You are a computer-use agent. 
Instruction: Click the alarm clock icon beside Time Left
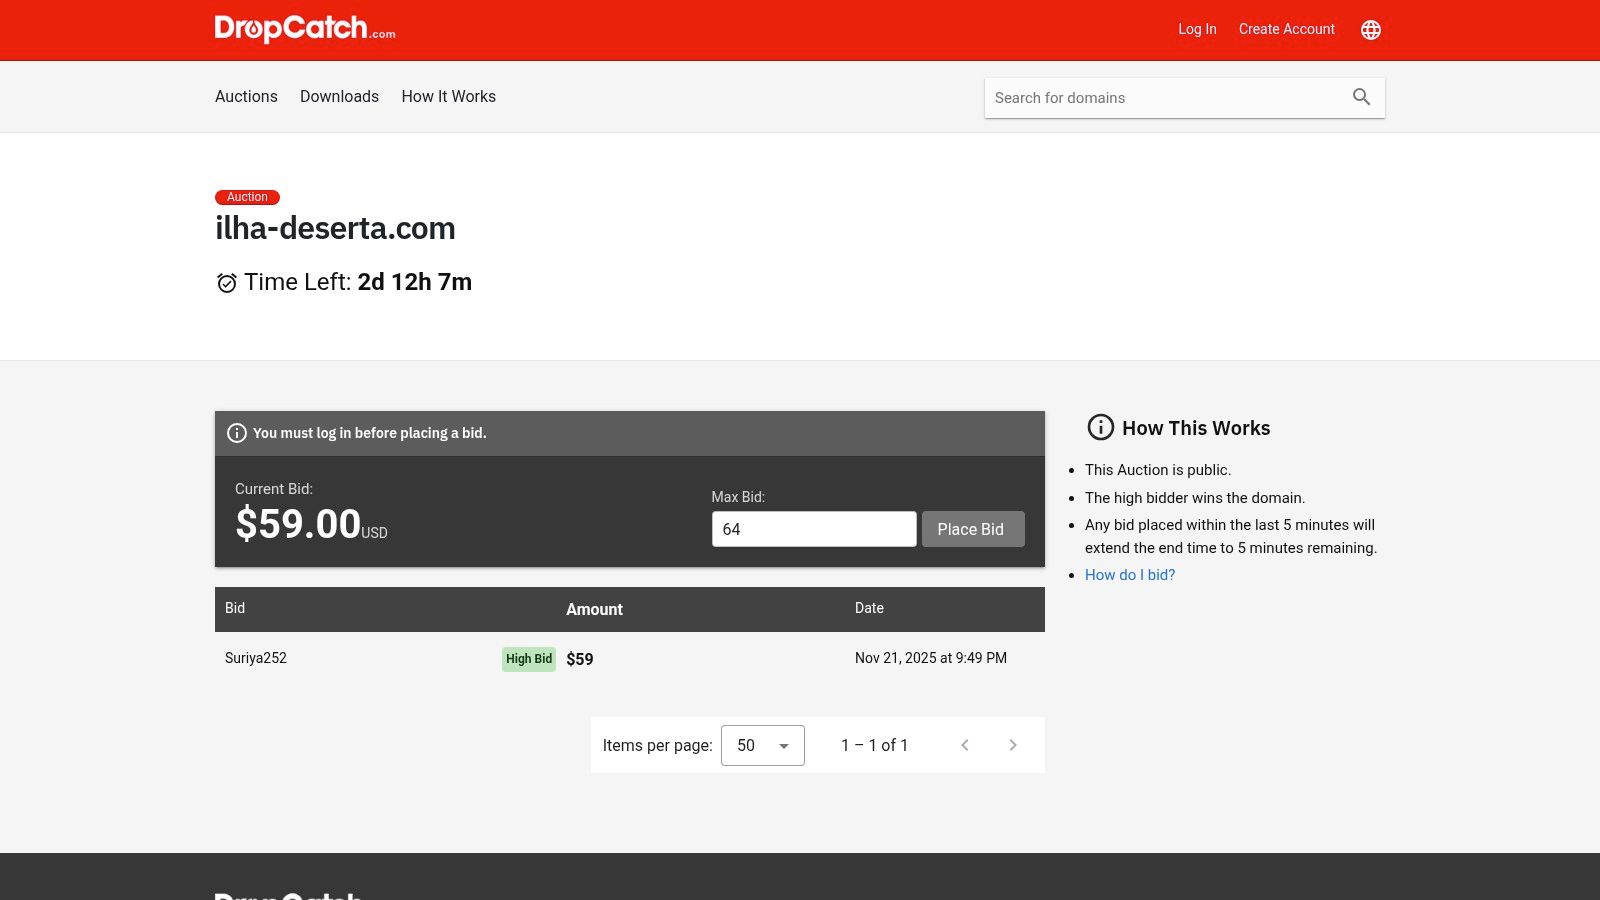pos(227,283)
